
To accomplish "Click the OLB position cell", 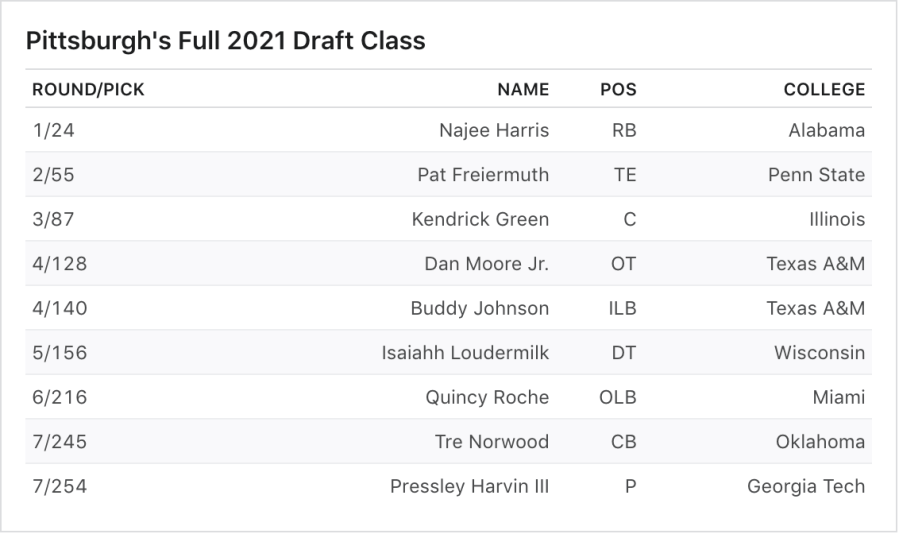I will [617, 397].
